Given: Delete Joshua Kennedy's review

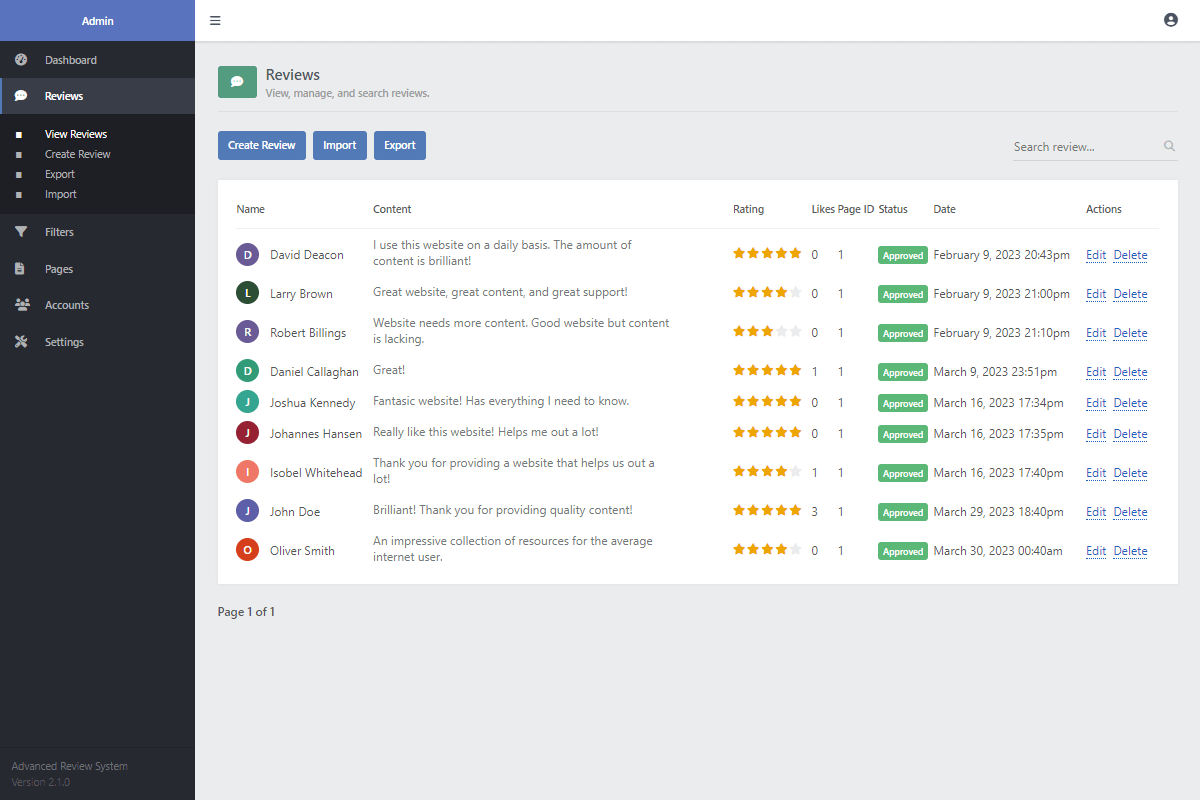Looking at the screenshot, I should pos(1130,403).
